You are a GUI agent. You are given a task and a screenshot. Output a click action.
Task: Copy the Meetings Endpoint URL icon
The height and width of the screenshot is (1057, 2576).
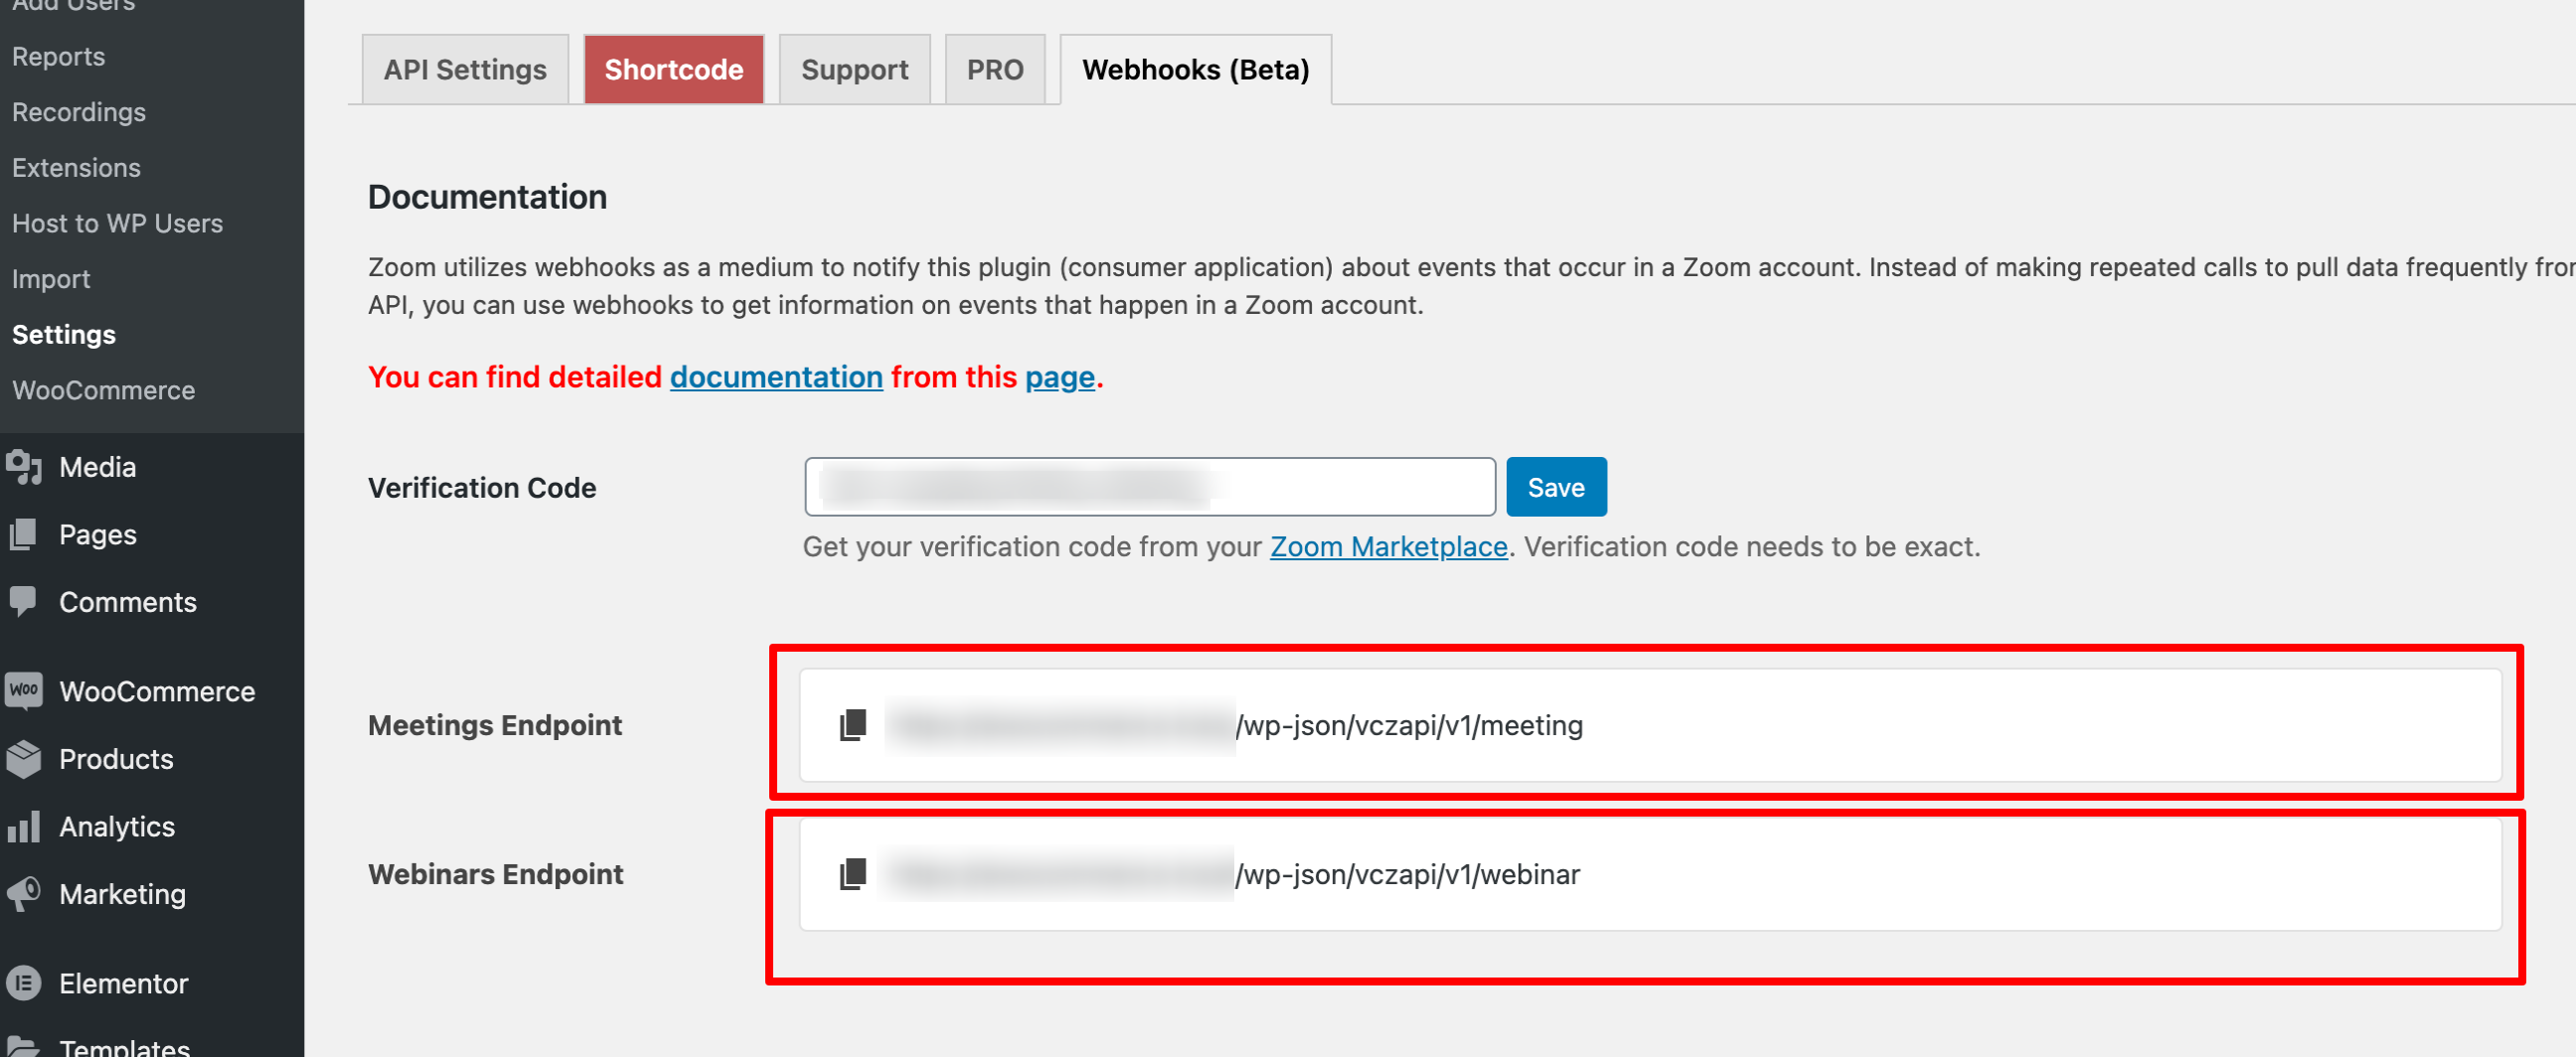[852, 725]
